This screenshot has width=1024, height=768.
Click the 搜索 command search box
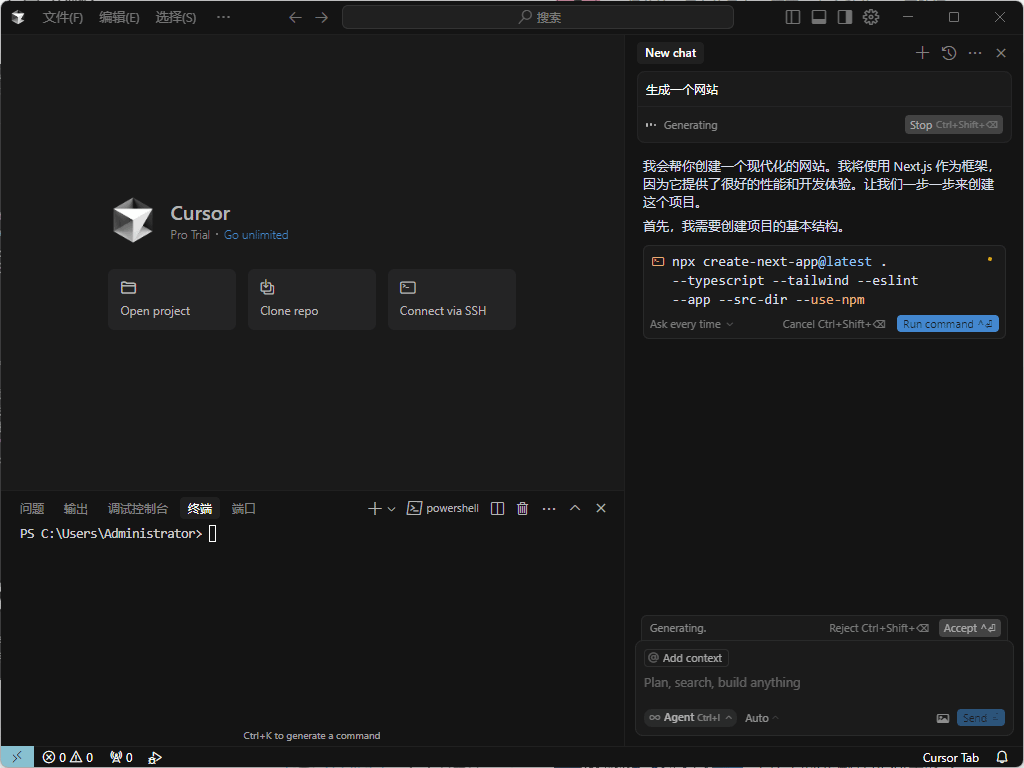pos(537,17)
